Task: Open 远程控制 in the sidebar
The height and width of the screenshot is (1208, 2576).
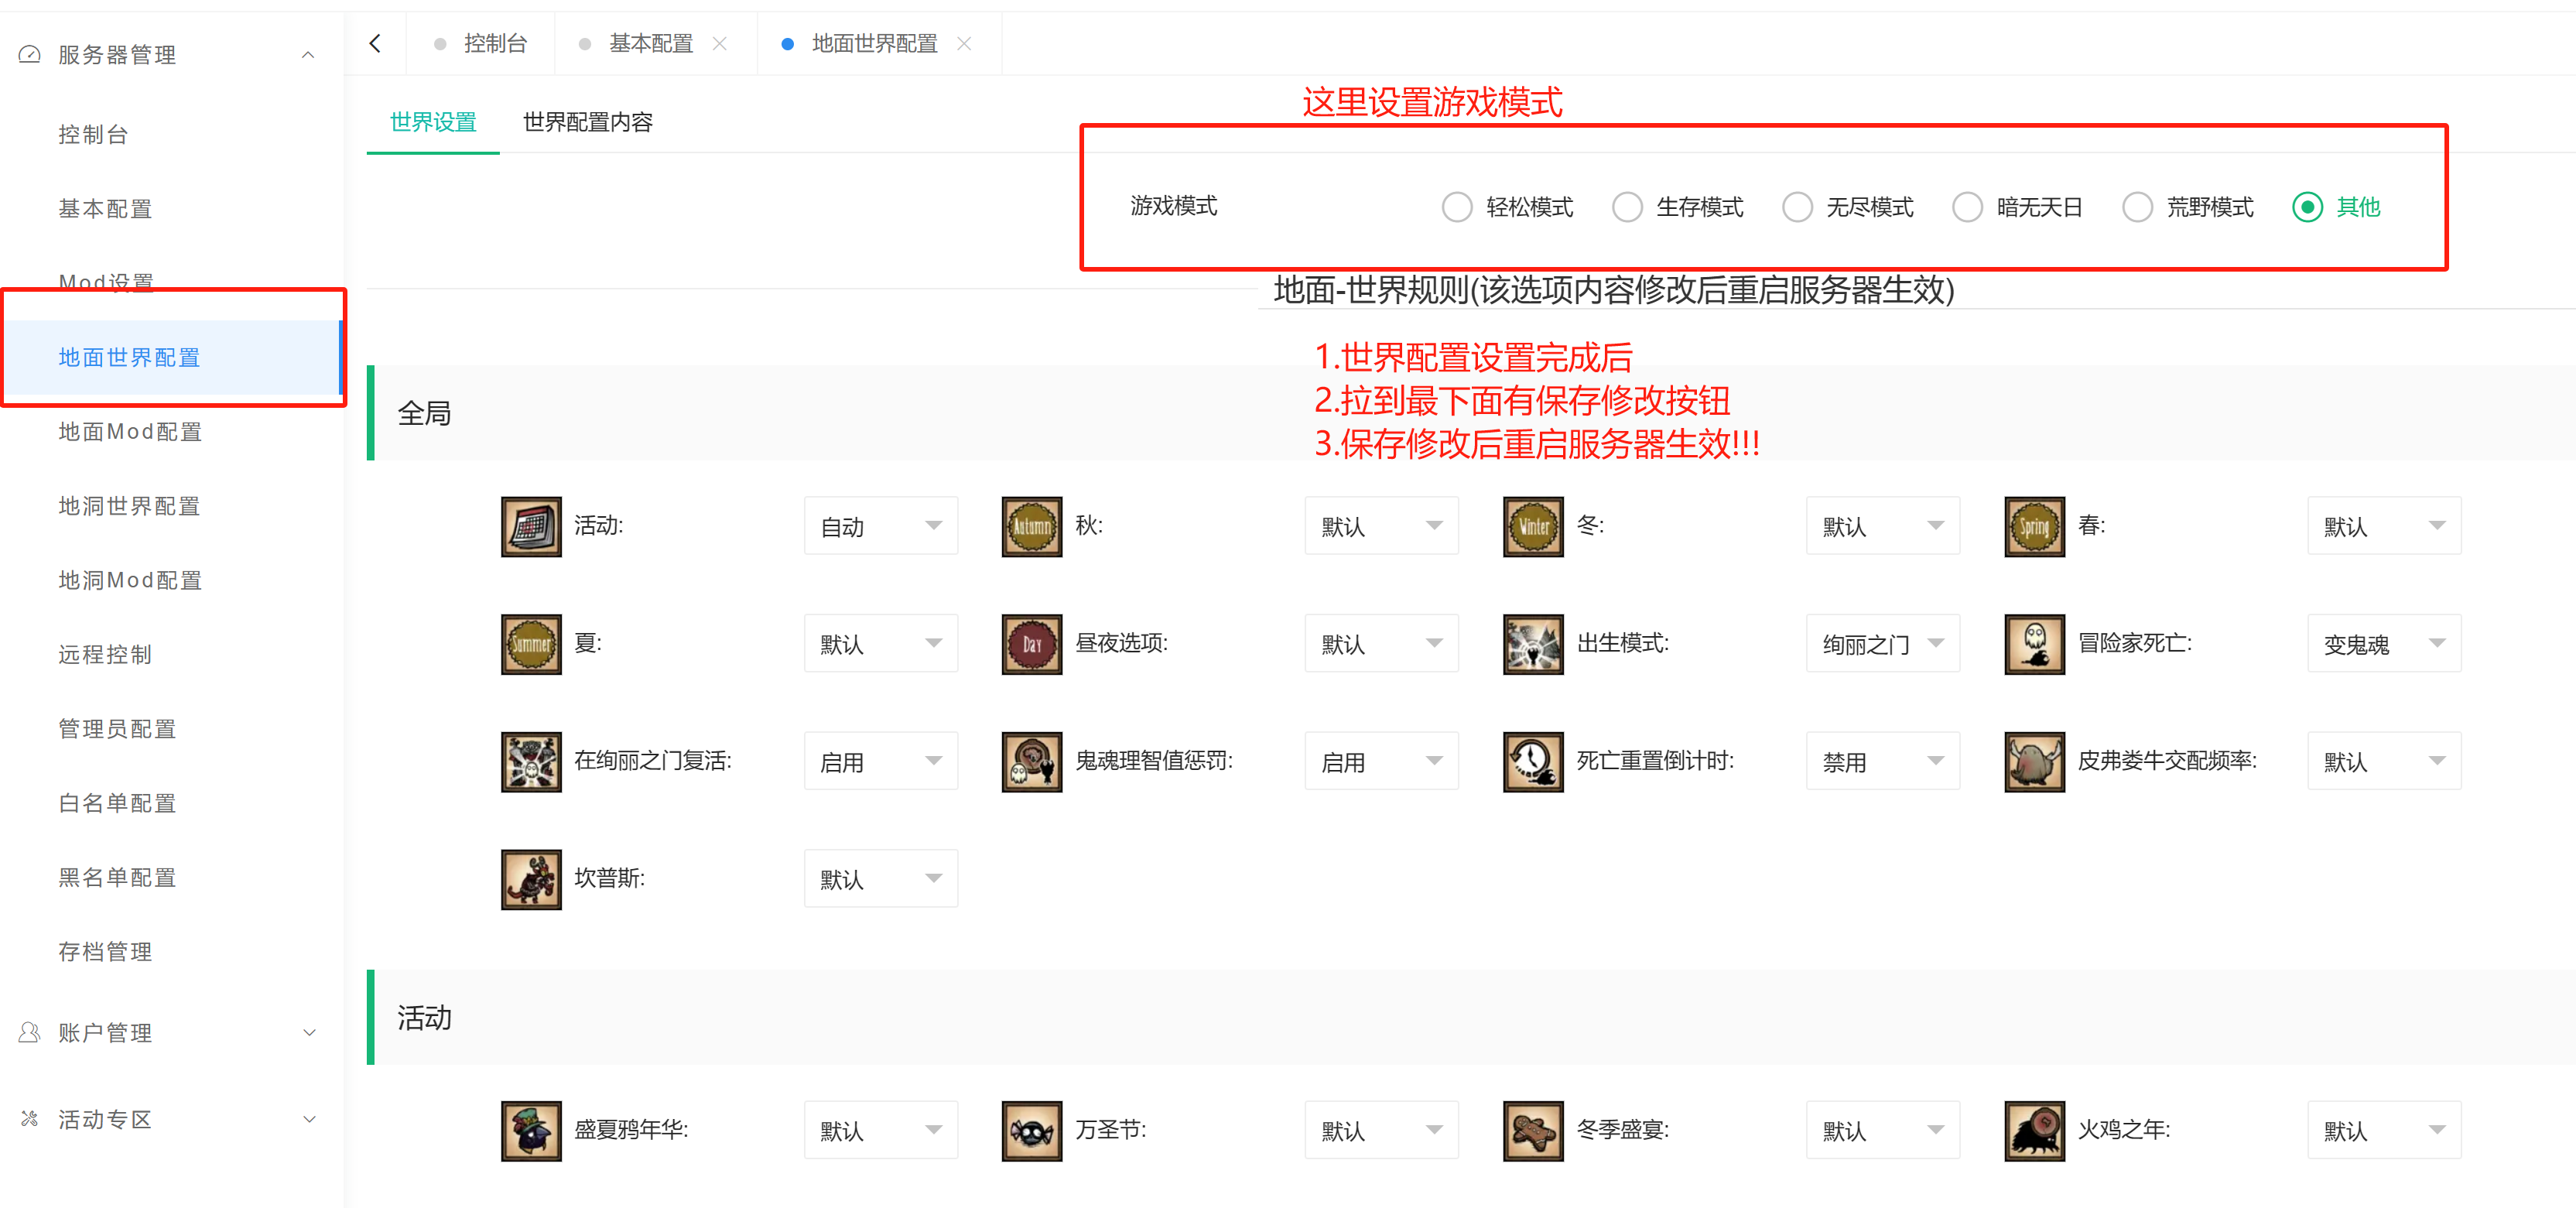Action: click(x=105, y=654)
